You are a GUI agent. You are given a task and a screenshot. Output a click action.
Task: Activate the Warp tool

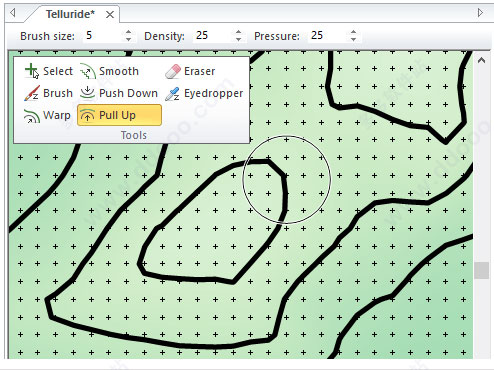47,116
